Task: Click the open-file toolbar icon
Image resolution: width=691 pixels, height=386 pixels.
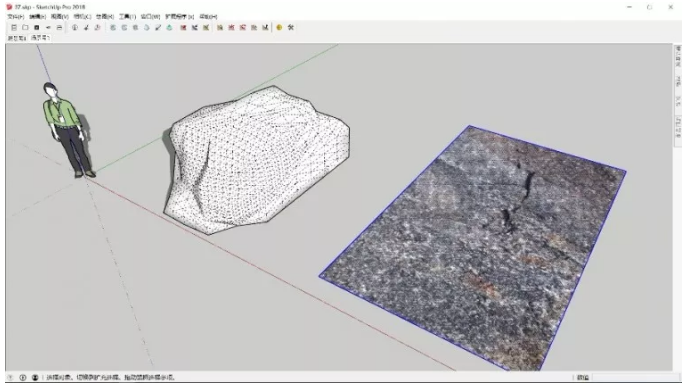Action: 26,27
